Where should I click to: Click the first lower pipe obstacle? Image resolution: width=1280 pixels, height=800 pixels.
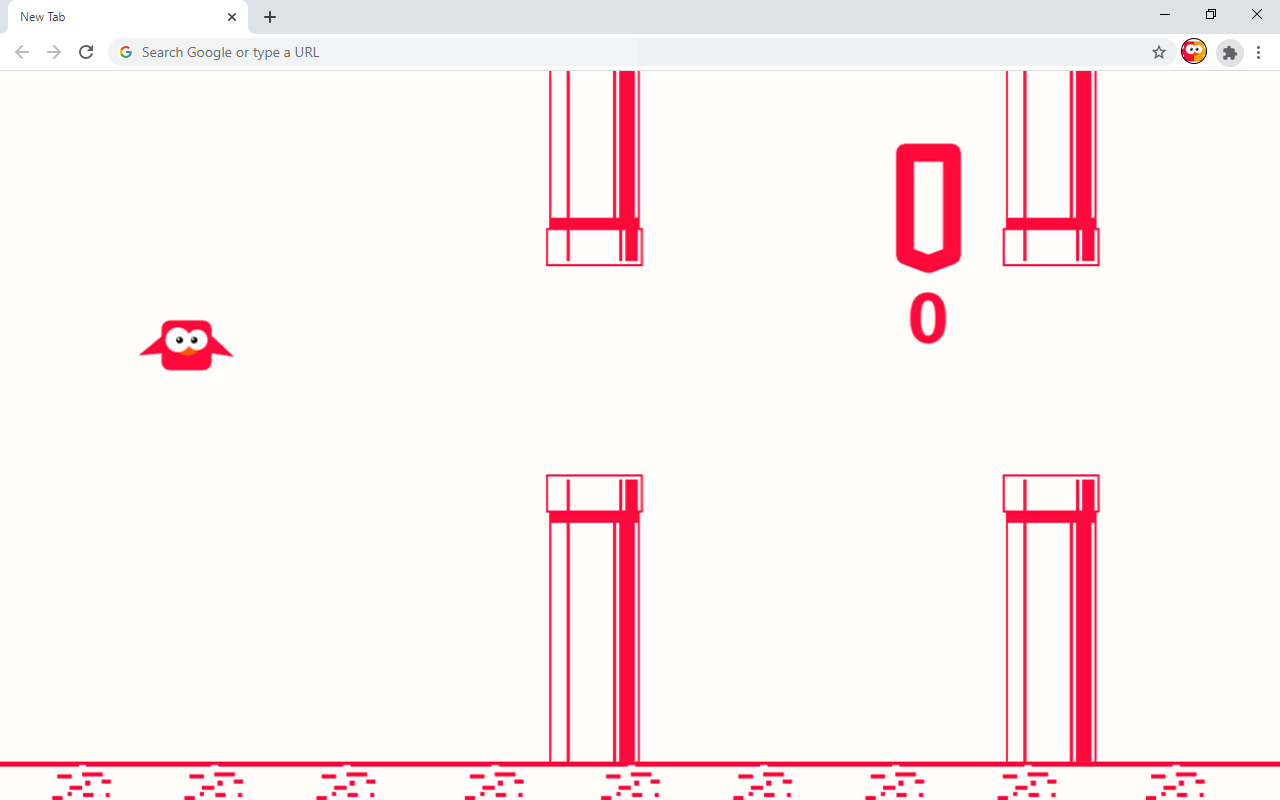(x=594, y=619)
